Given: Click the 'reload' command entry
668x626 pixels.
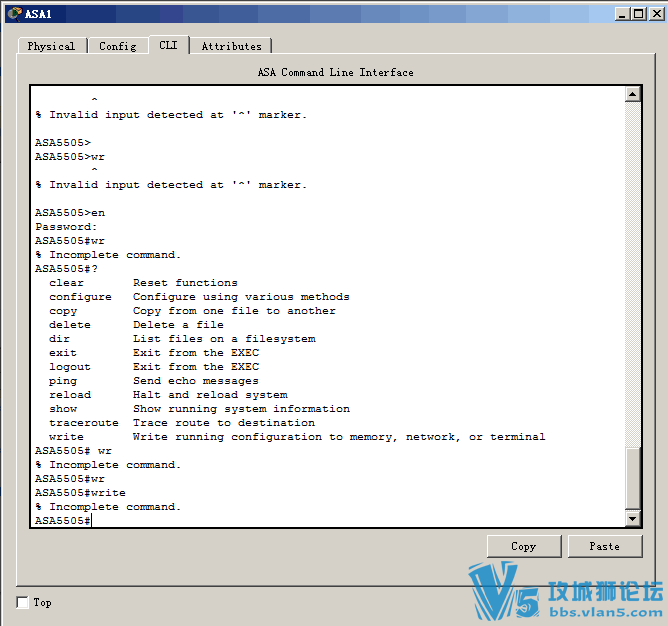Looking at the screenshot, I should tap(70, 395).
